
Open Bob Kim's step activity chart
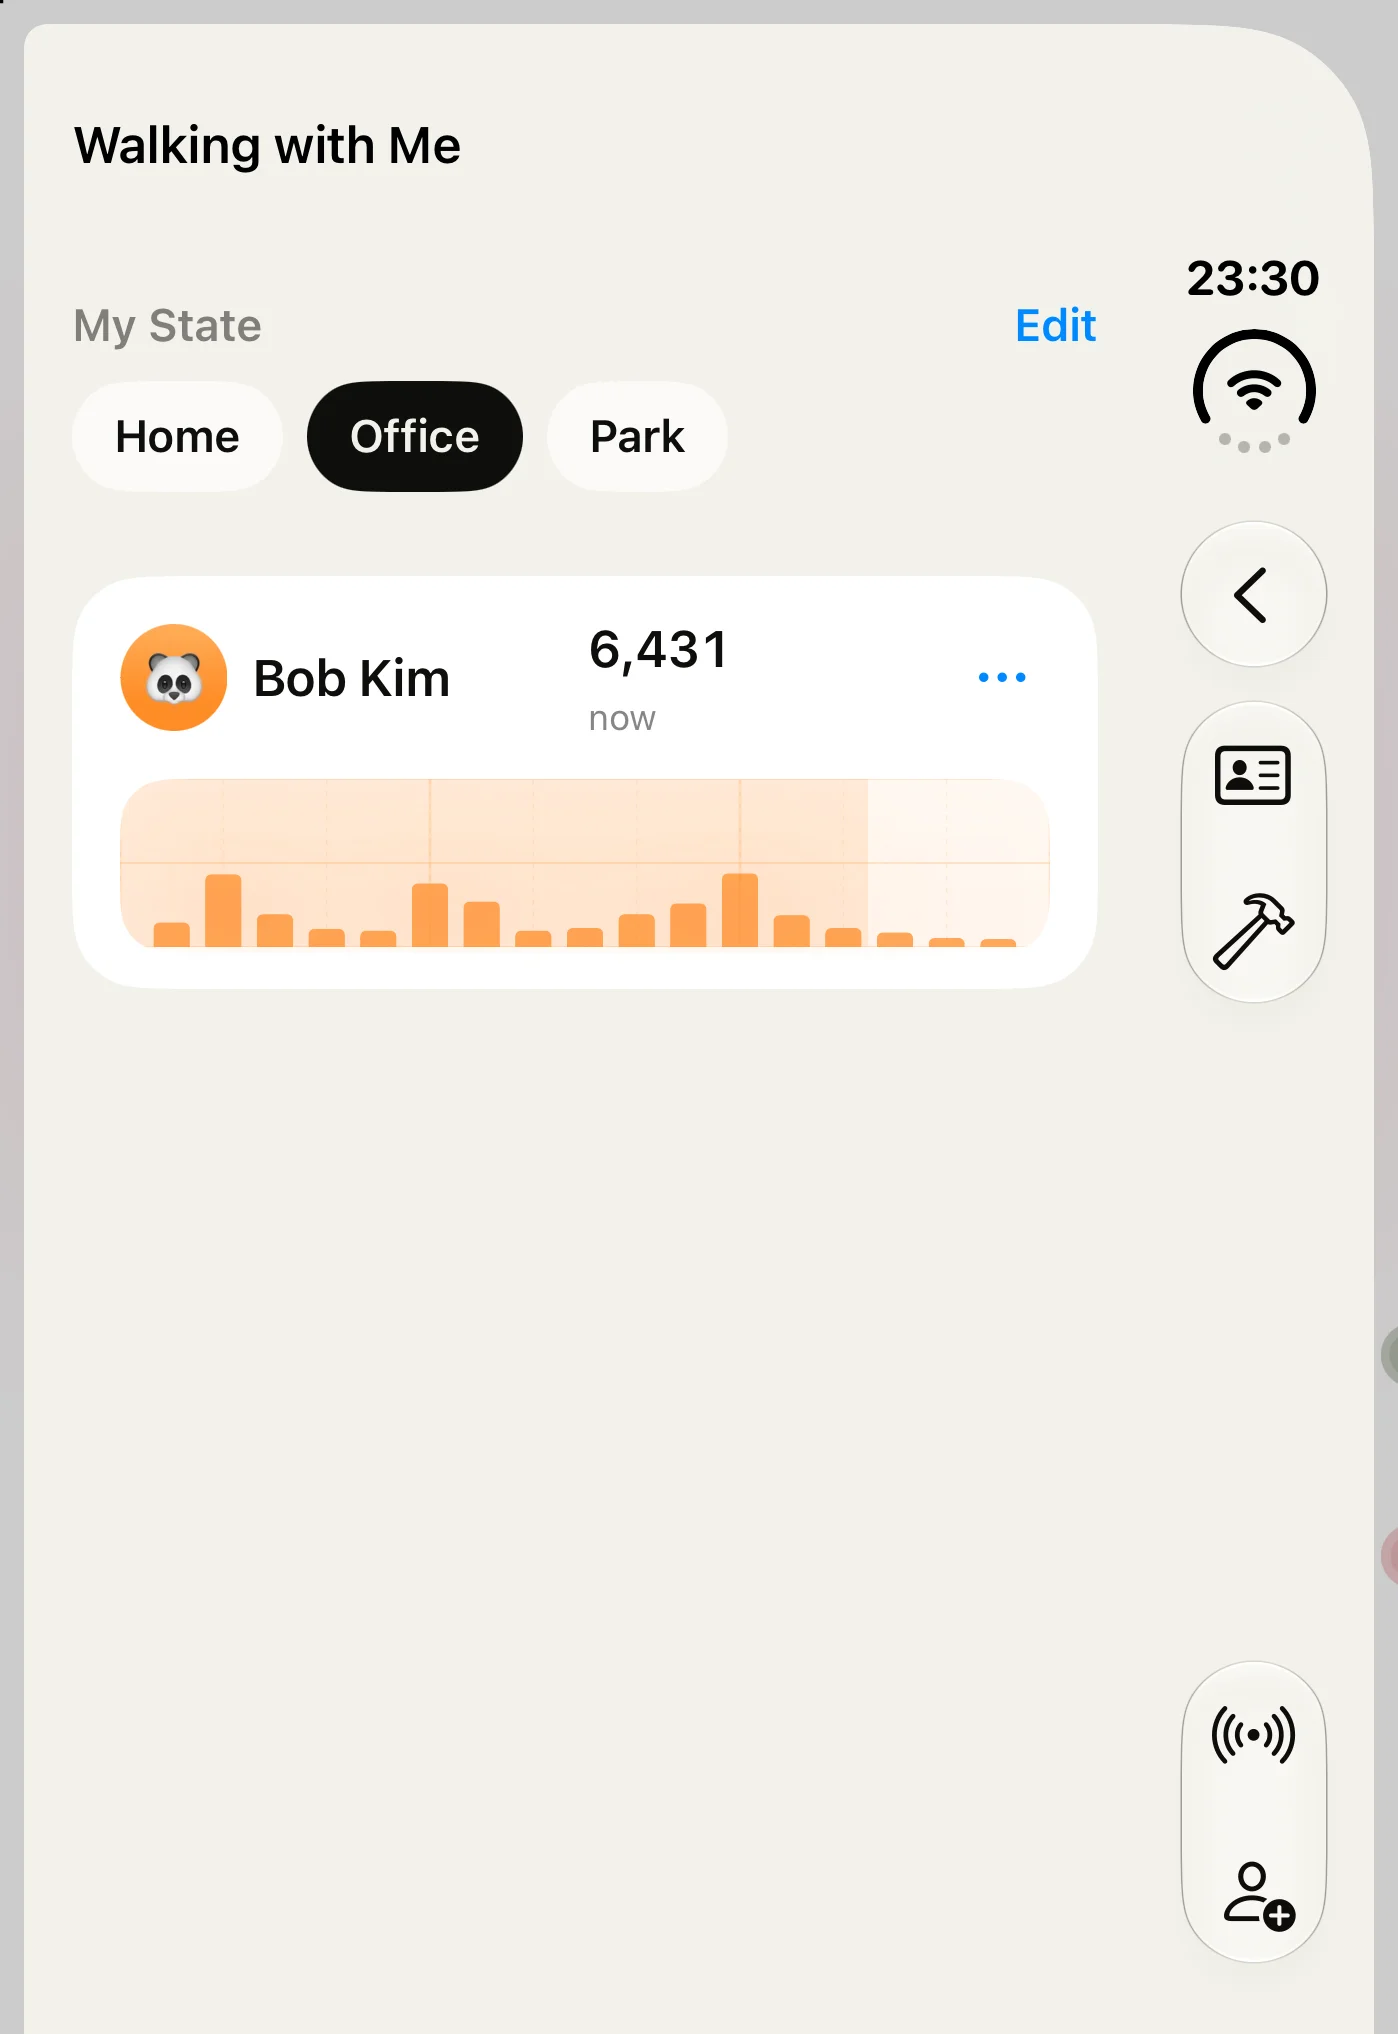585,863
